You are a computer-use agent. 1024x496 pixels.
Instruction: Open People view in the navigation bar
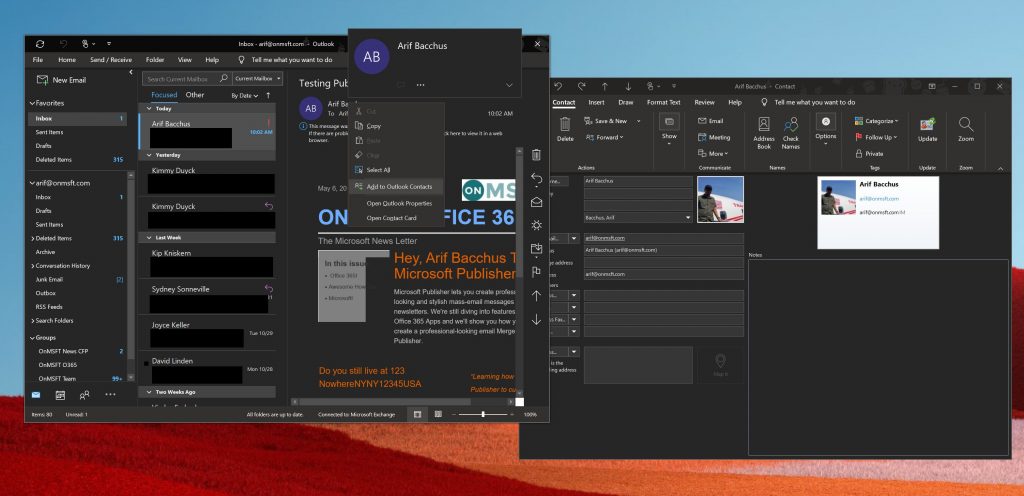coord(85,395)
